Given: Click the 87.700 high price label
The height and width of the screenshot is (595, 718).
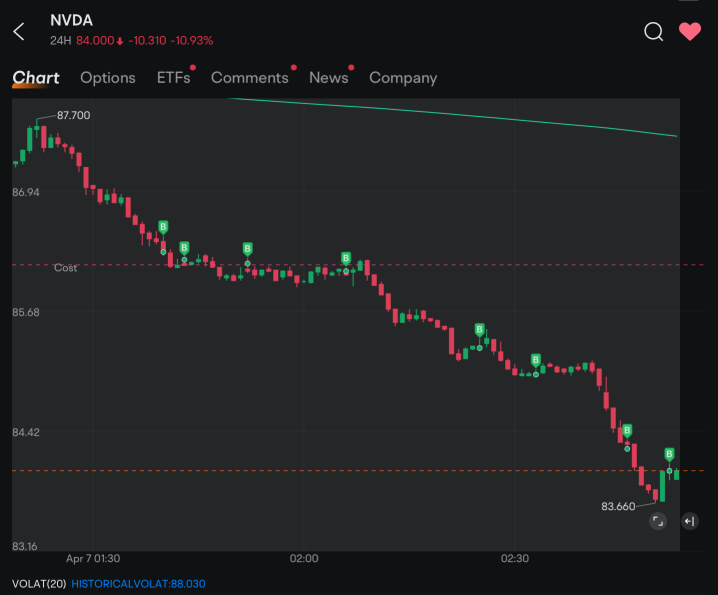Looking at the screenshot, I should [73, 115].
